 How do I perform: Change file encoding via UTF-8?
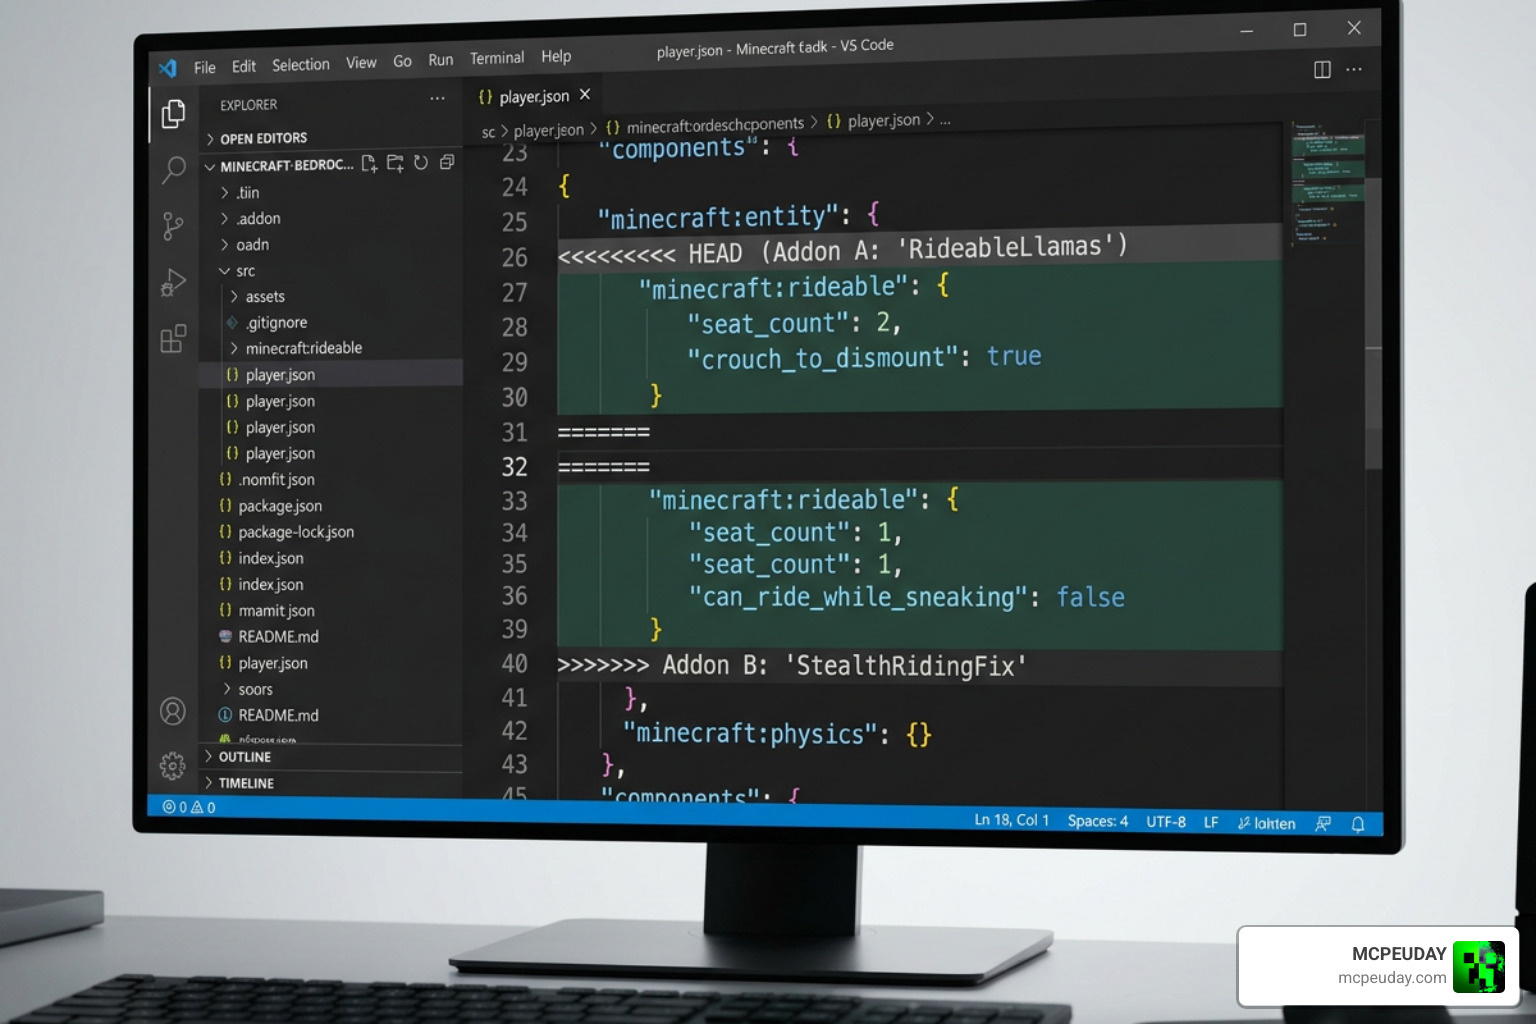1165,822
